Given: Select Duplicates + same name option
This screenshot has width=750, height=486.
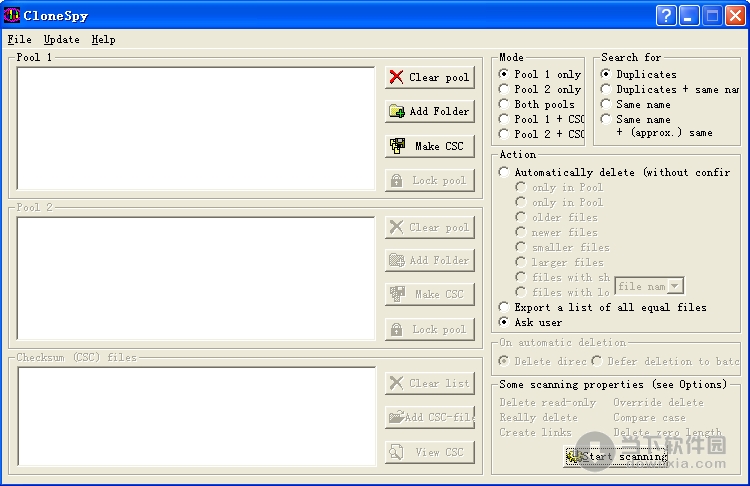Looking at the screenshot, I should pos(670,89).
